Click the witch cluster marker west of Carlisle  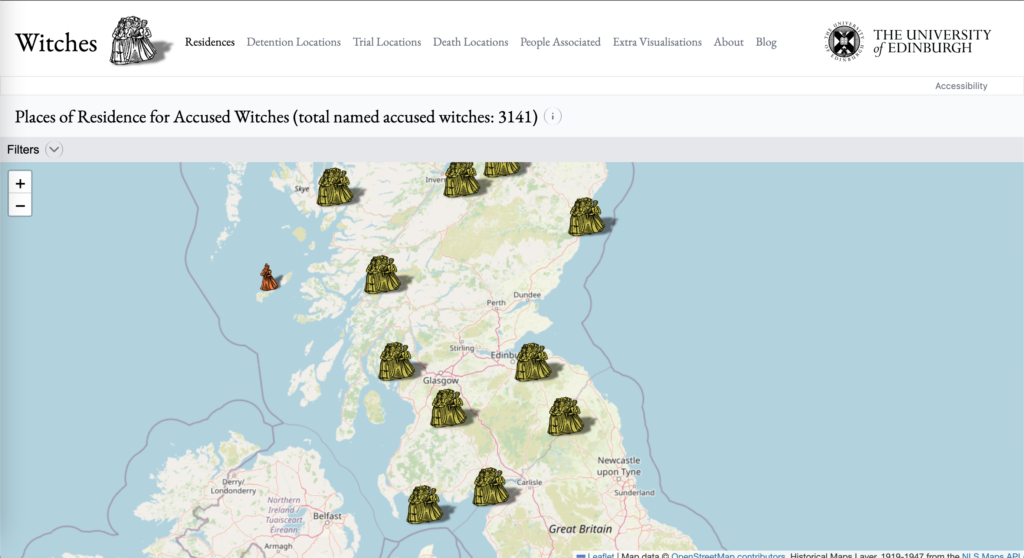pos(490,487)
